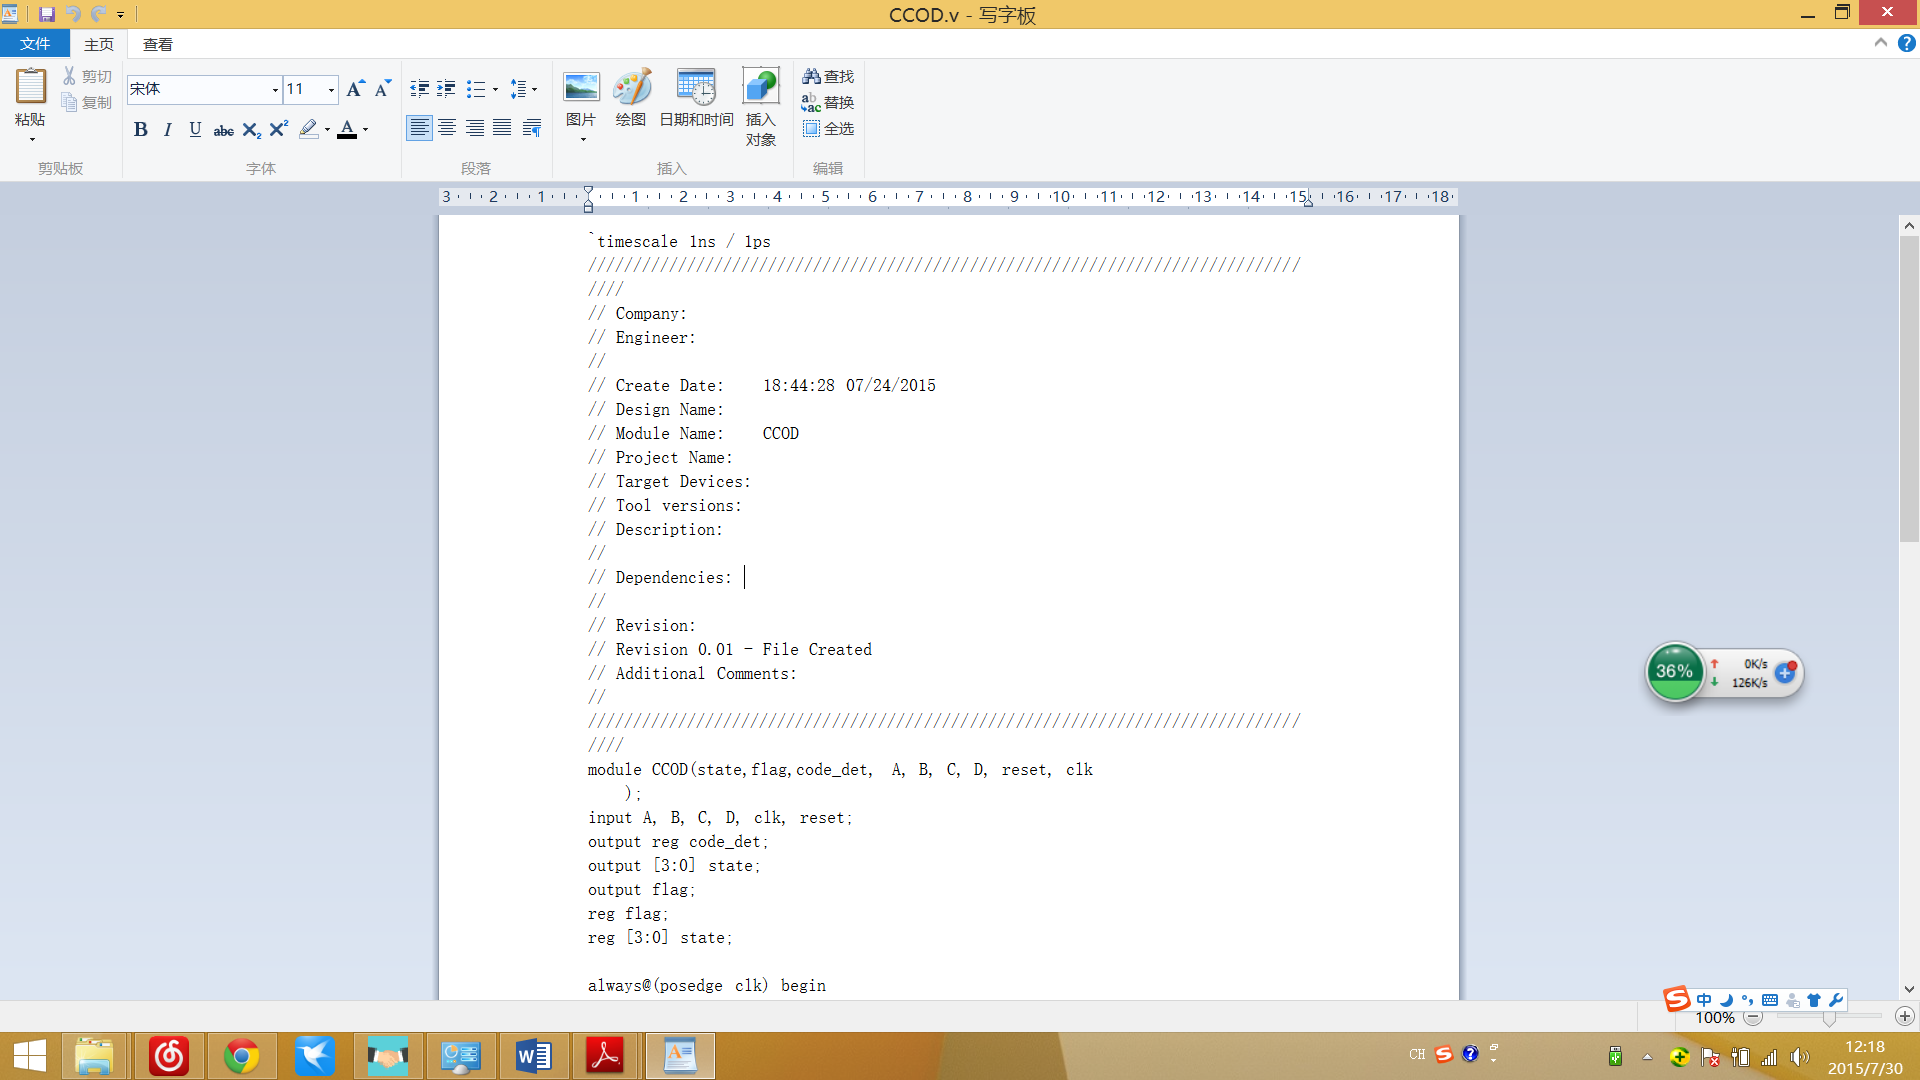
Task: Click the 粘贴 paste button
Action: tap(30, 88)
